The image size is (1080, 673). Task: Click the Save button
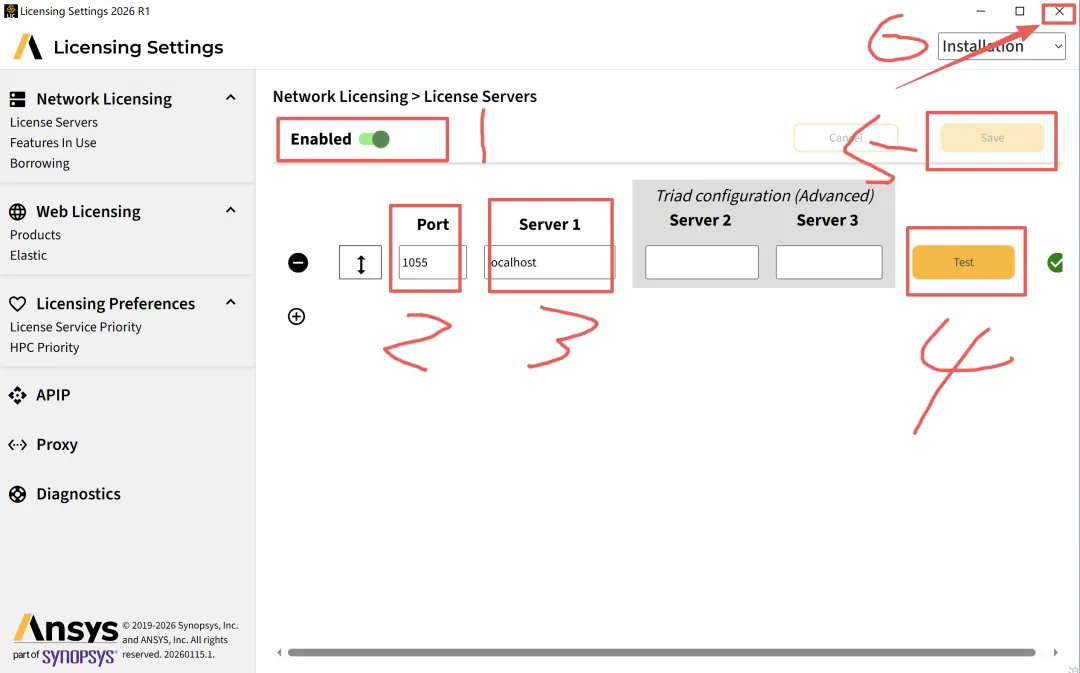point(992,138)
